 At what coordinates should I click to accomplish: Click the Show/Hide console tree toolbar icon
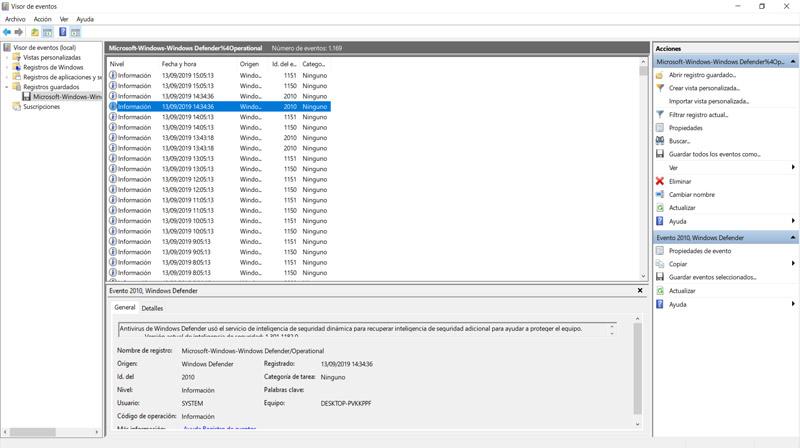tap(47, 32)
